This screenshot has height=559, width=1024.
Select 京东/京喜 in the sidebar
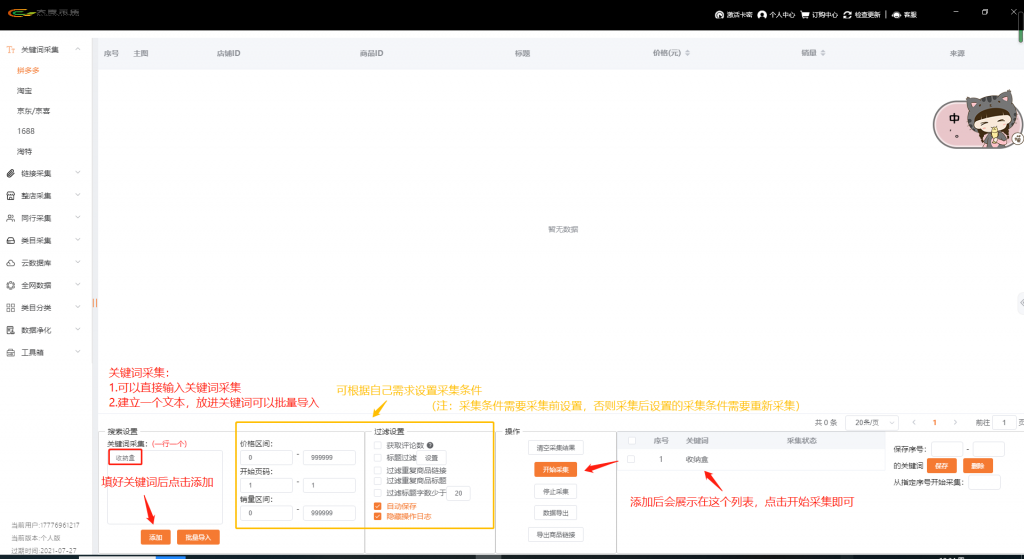pyautogui.click(x=33, y=111)
